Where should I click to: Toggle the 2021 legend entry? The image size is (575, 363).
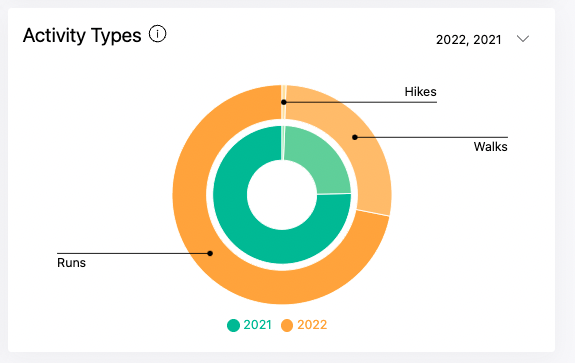coord(249,325)
